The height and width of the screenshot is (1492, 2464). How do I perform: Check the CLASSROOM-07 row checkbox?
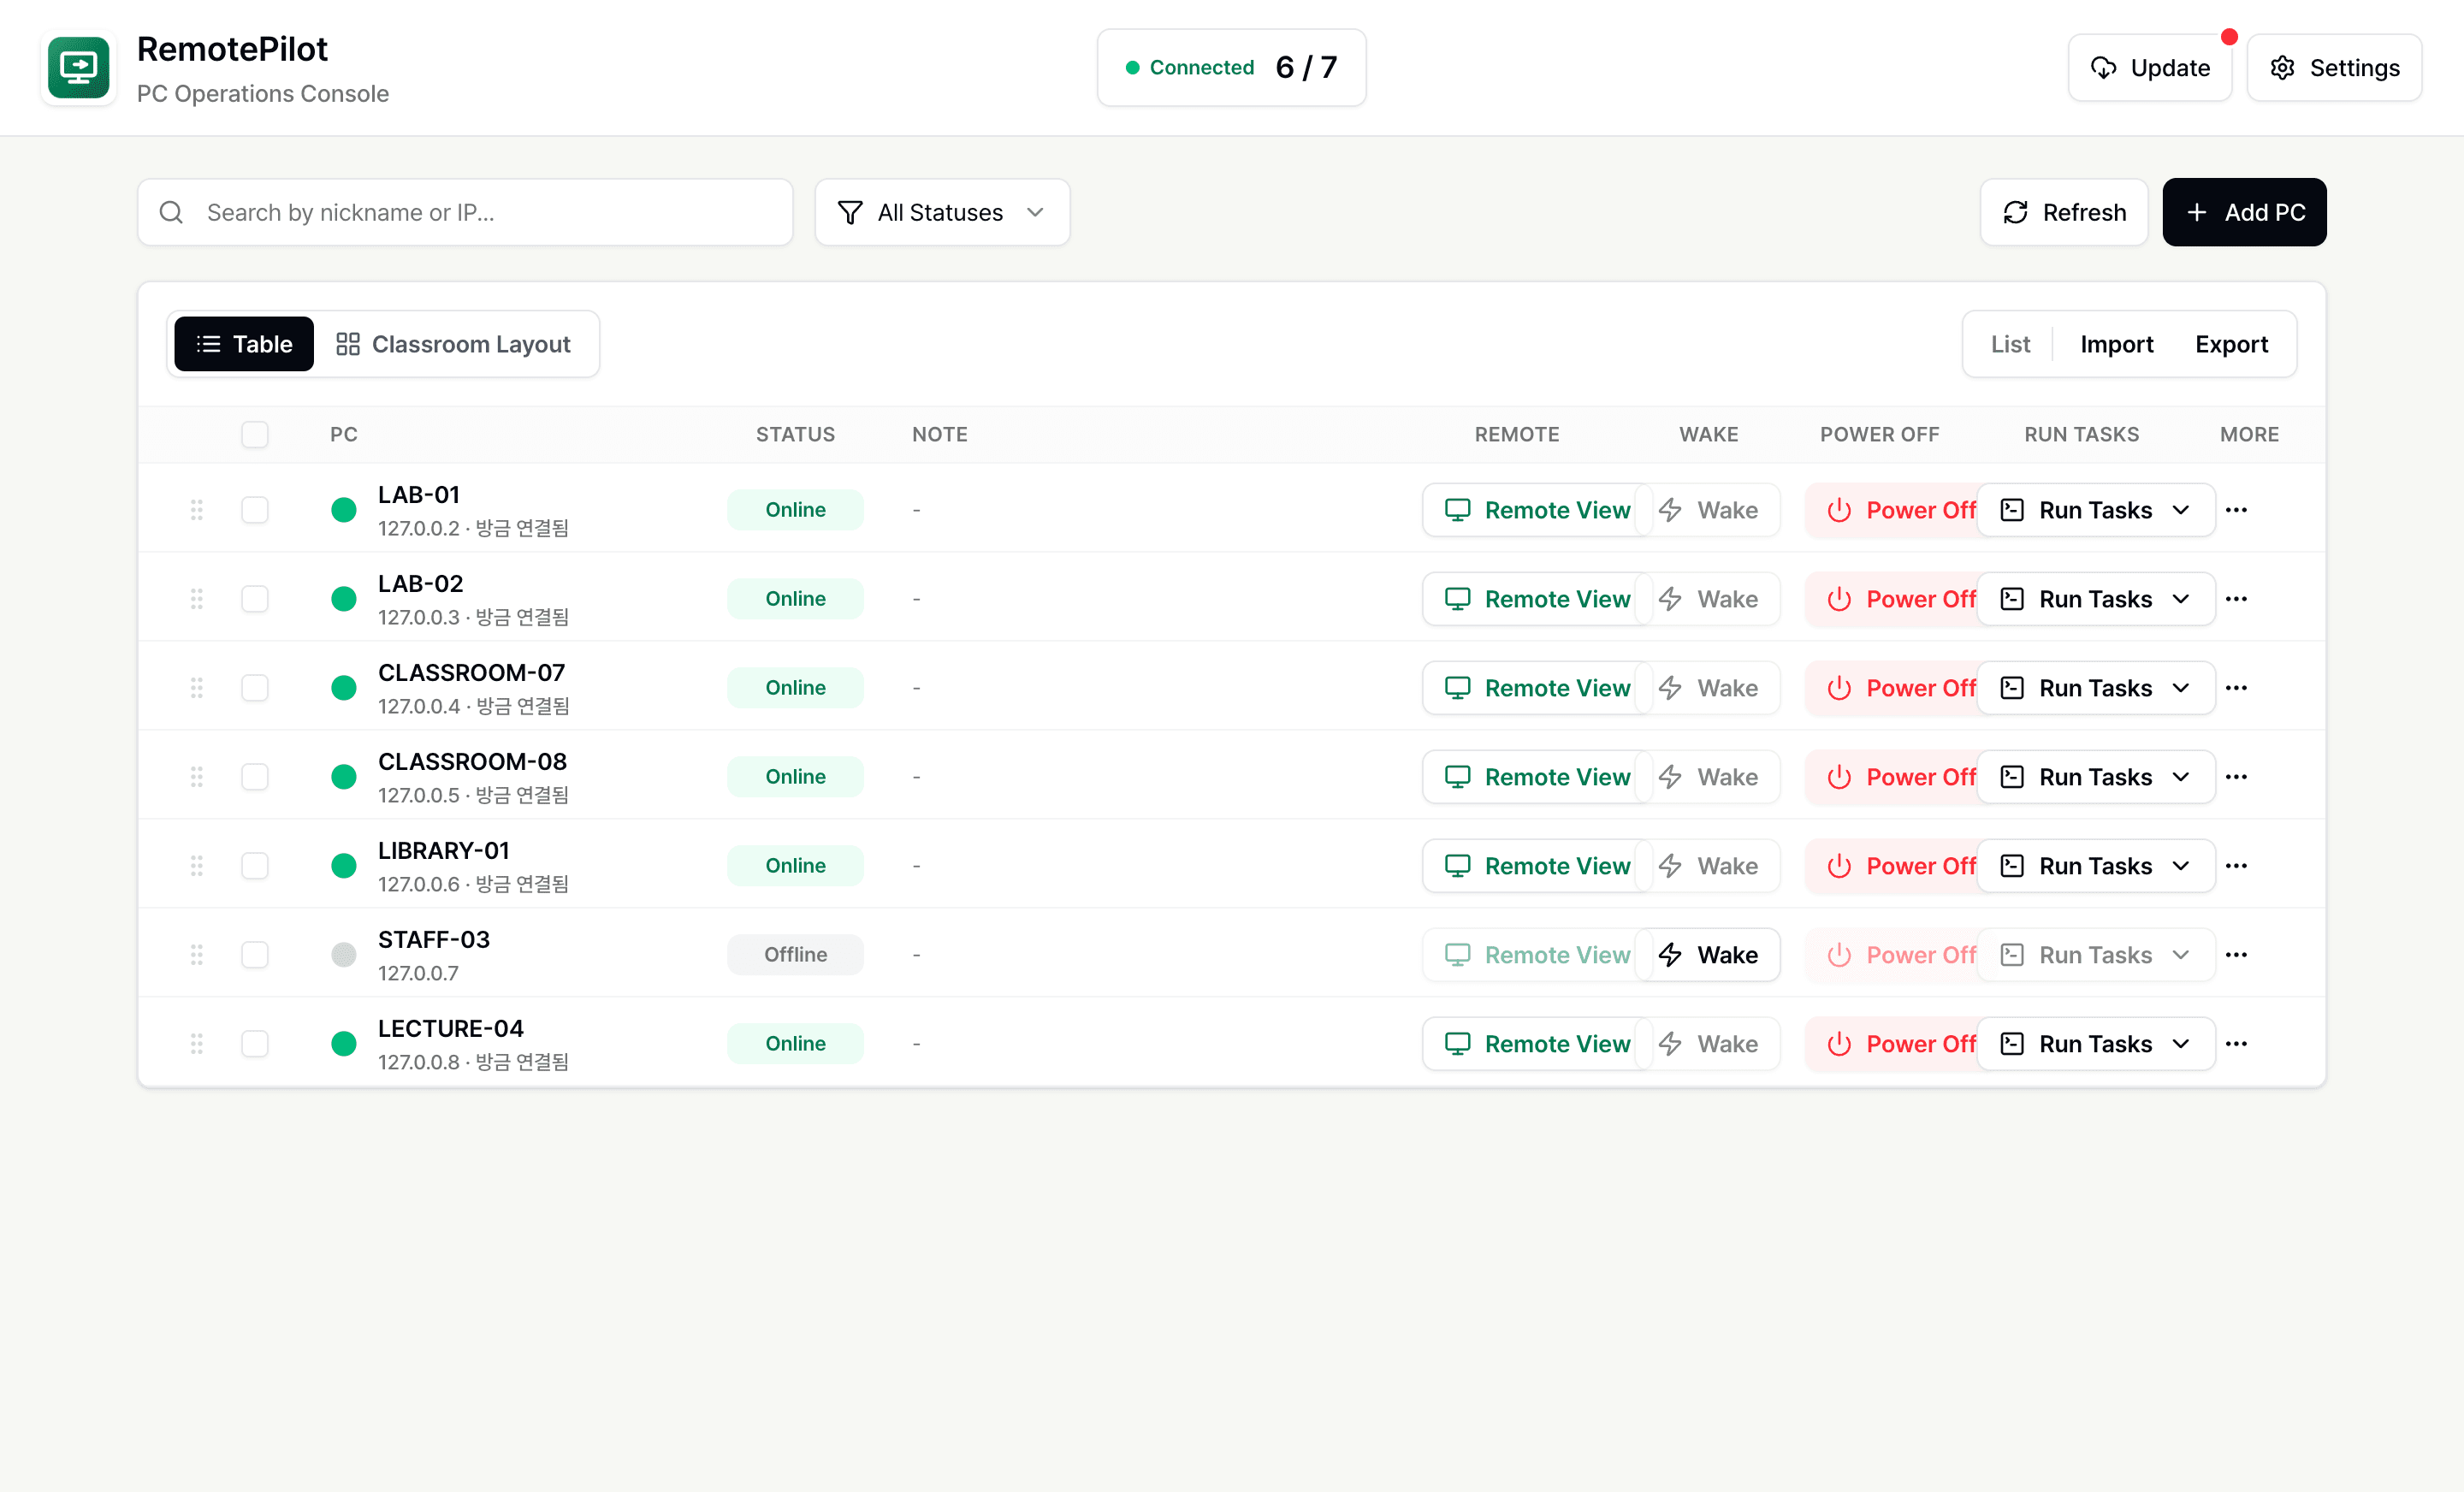[x=255, y=688]
